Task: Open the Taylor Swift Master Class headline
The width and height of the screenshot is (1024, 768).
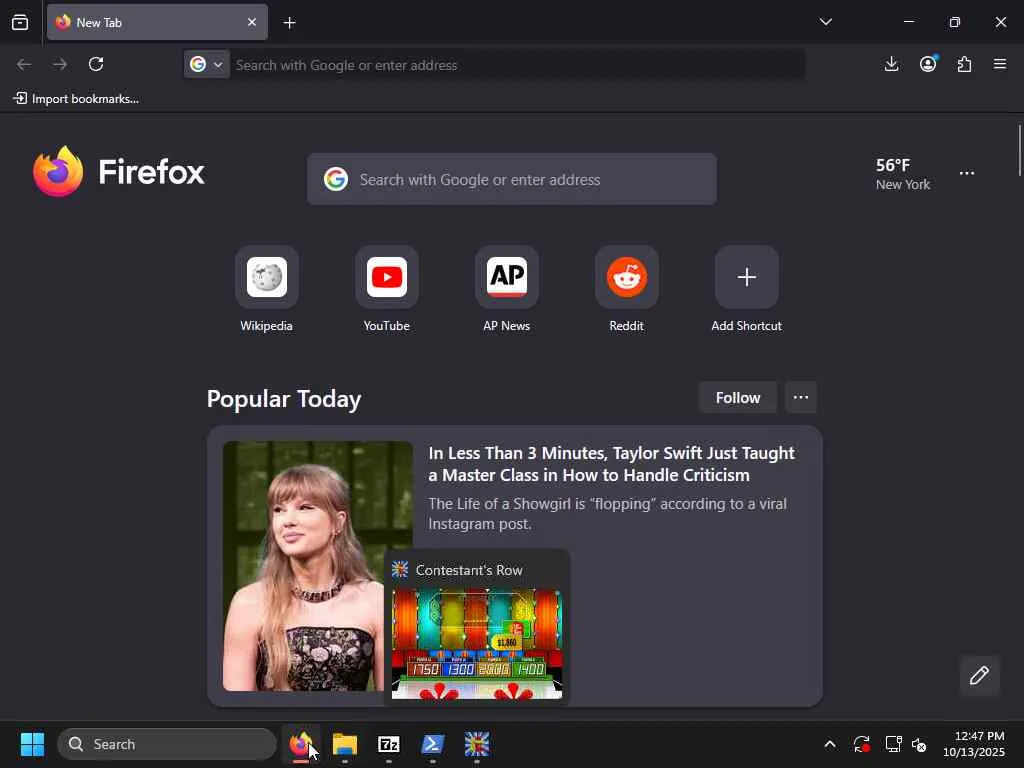Action: click(x=611, y=464)
